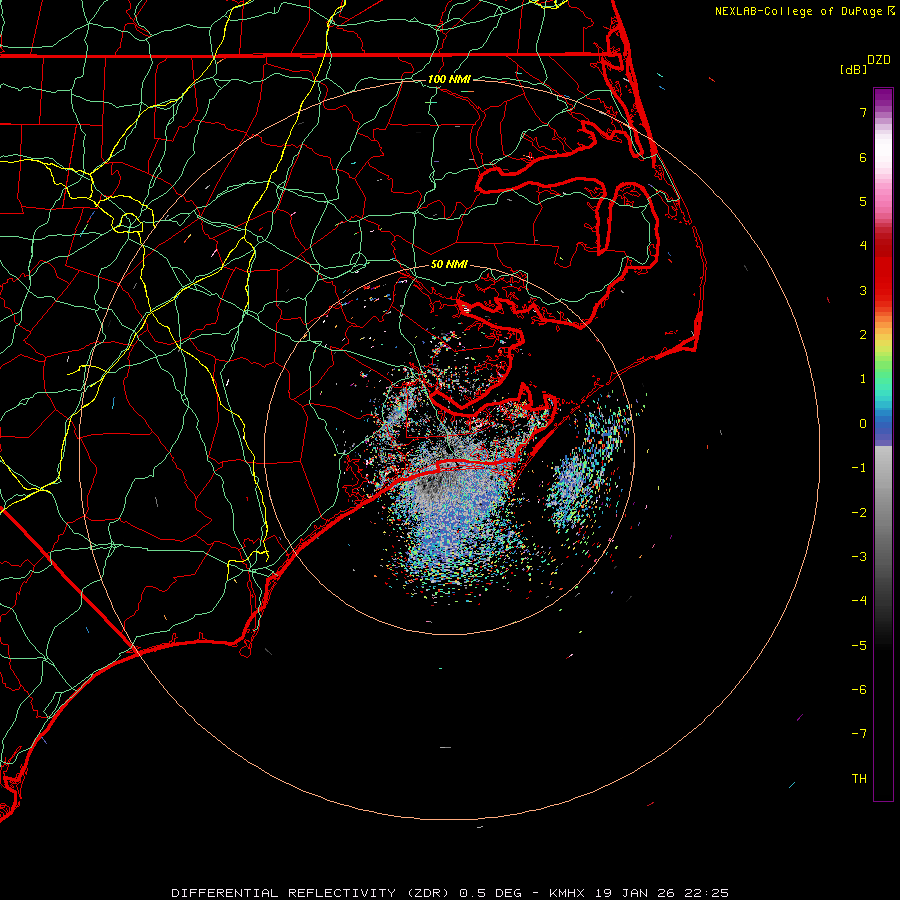Click the 7 value on the color scale
This screenshot has width=900, height=900.
[863, 112]
